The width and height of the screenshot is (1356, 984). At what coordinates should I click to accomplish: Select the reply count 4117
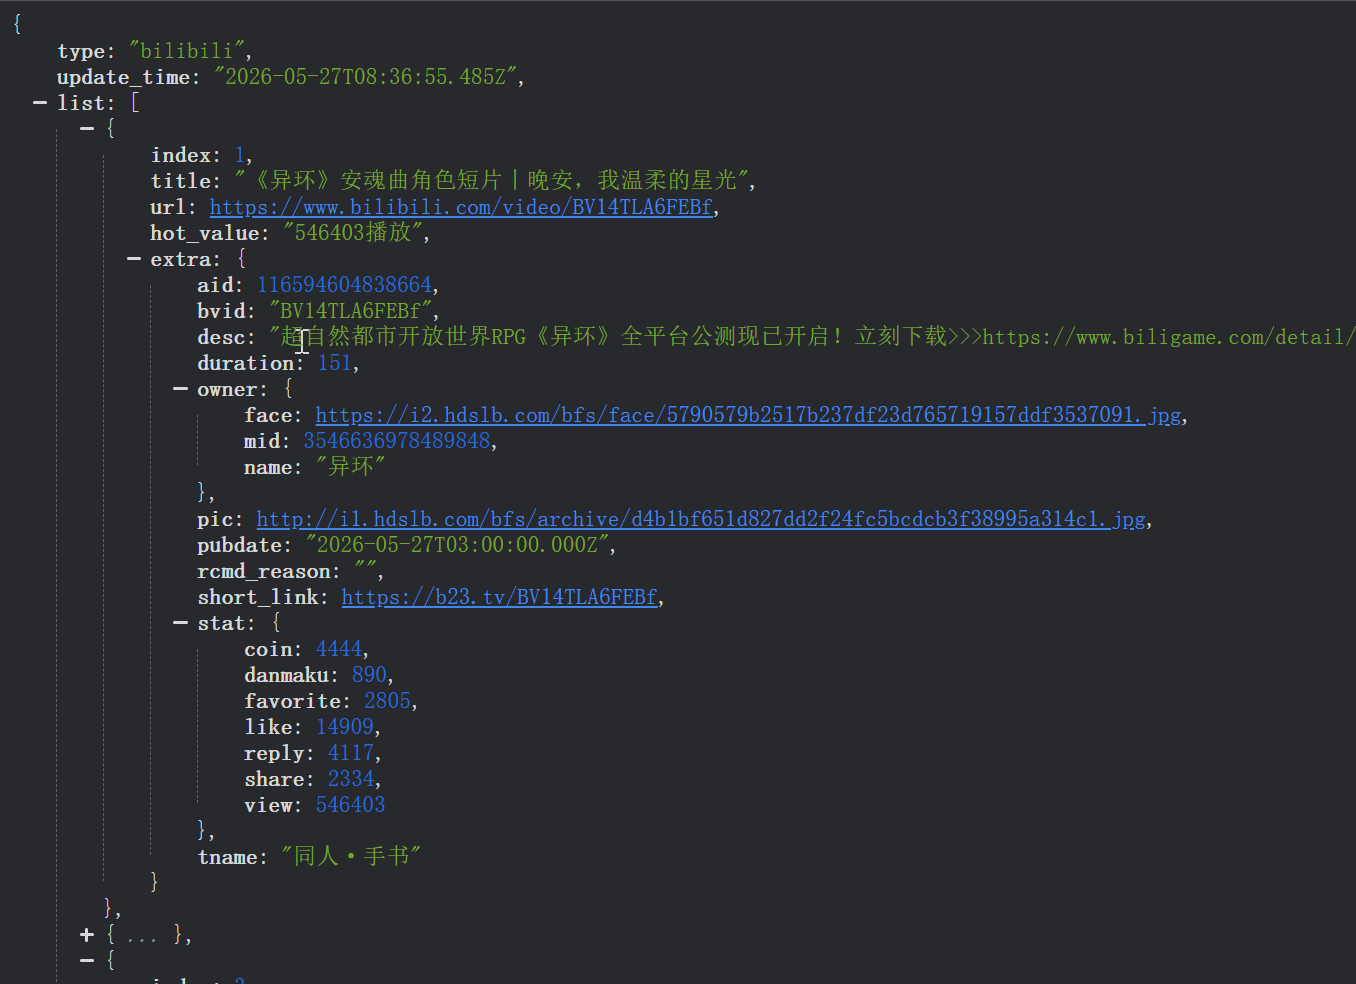[x=351, y=753]
